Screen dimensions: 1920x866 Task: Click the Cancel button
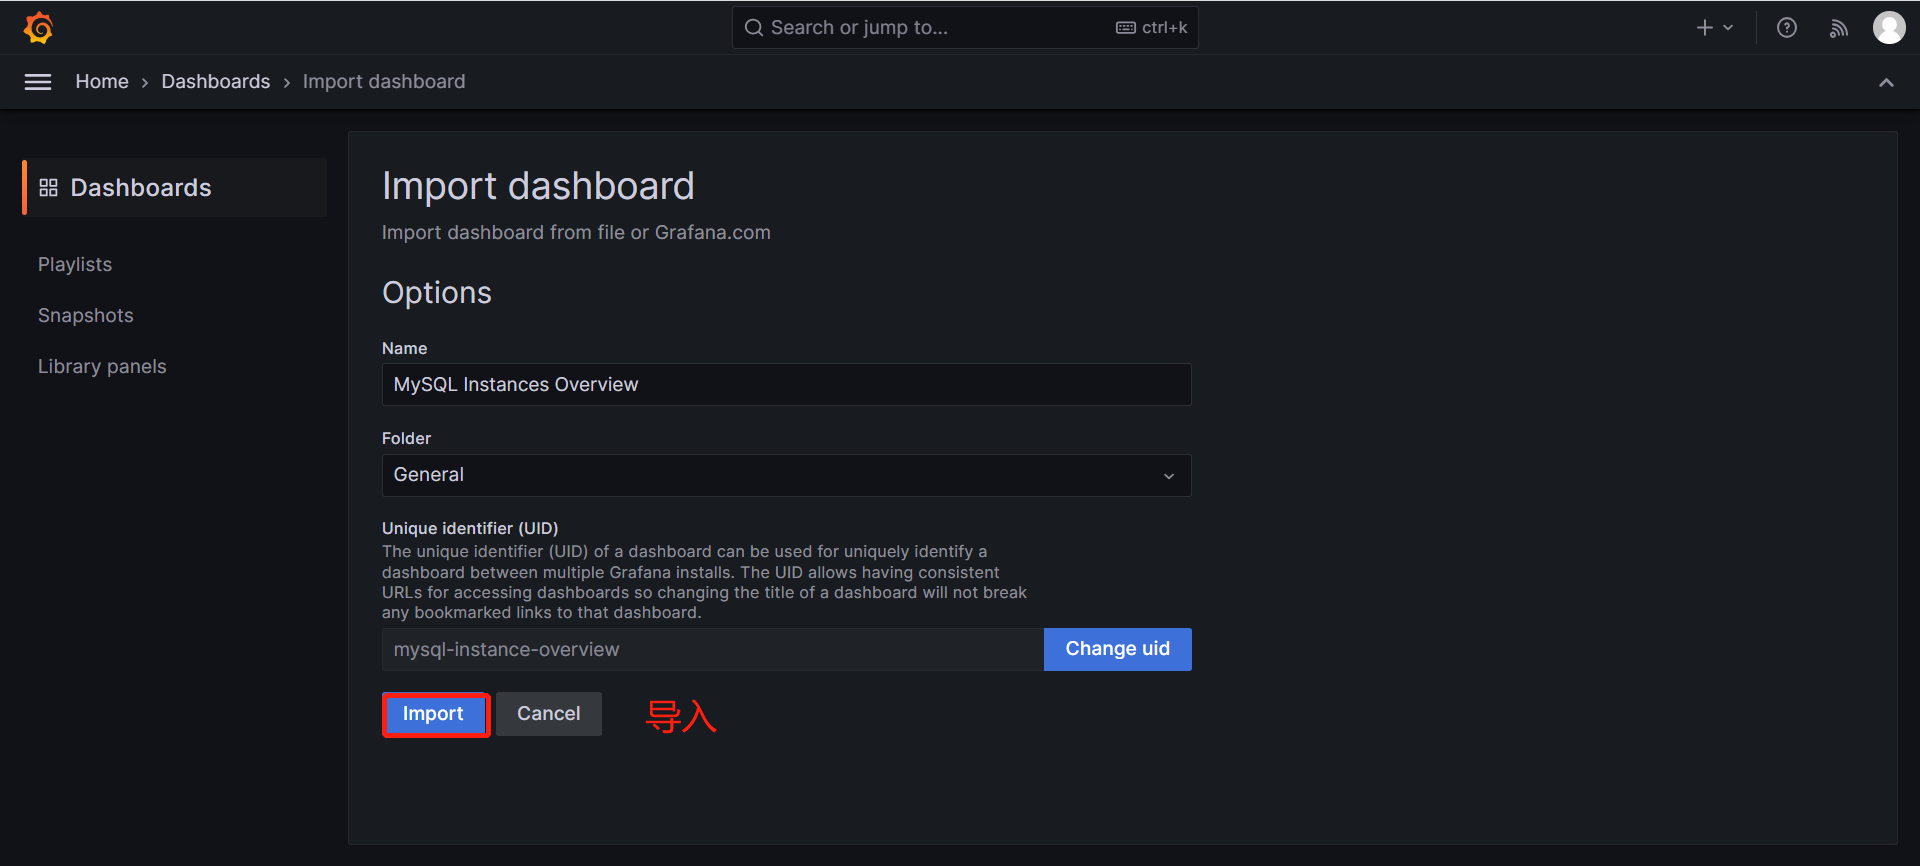(548, 714)
